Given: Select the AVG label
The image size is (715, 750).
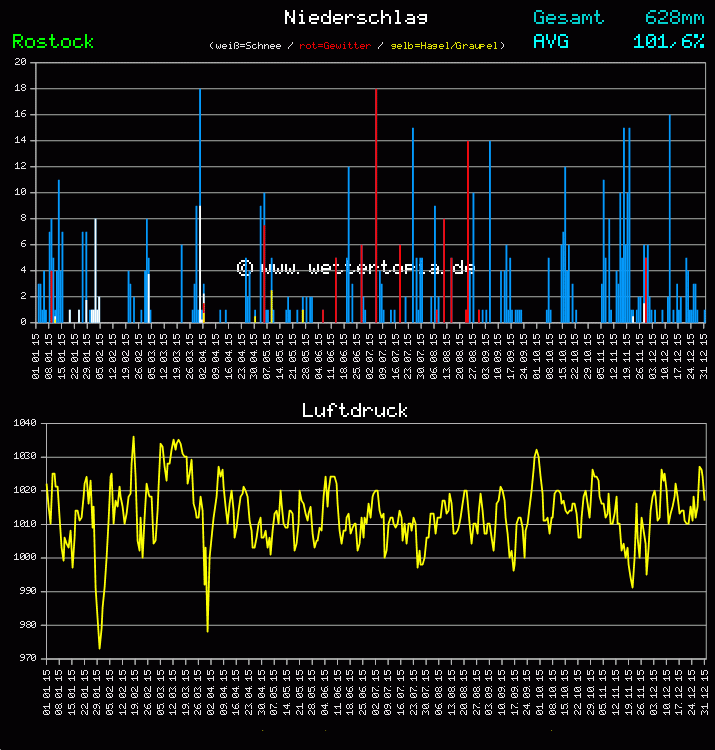Looking at the screenshot, I should click(x=551, y=41).
